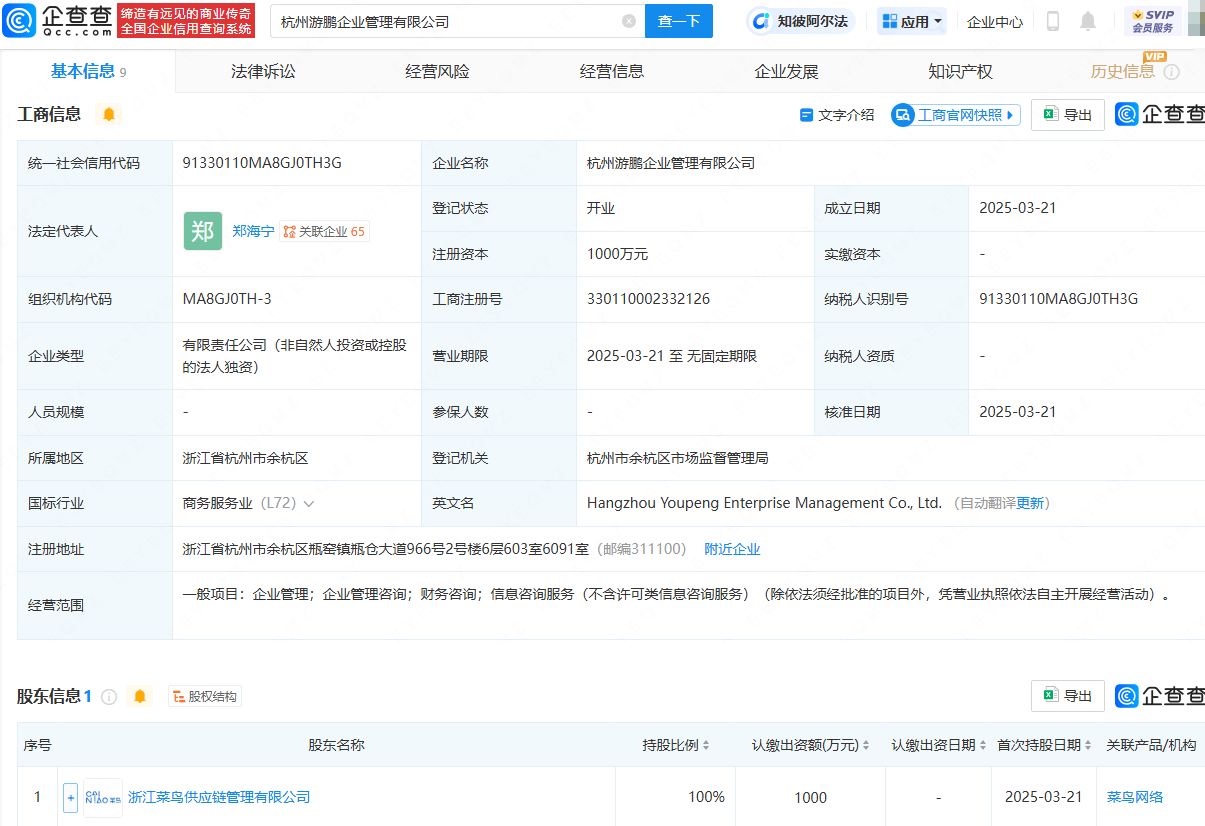Click the orange bell next to 工商信息
This screenshot has height=826, width=1205.
click(x=109, y=114)
